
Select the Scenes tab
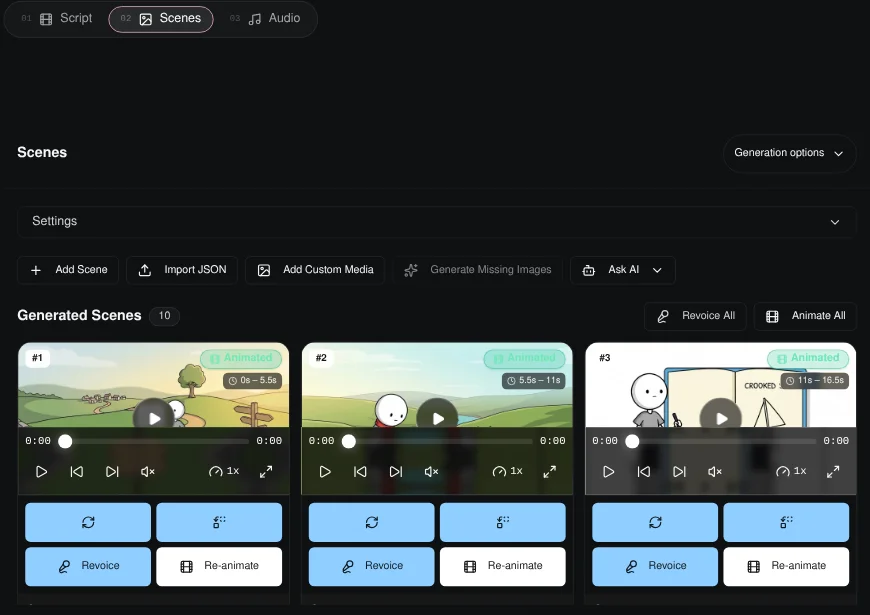coord(161,19)
